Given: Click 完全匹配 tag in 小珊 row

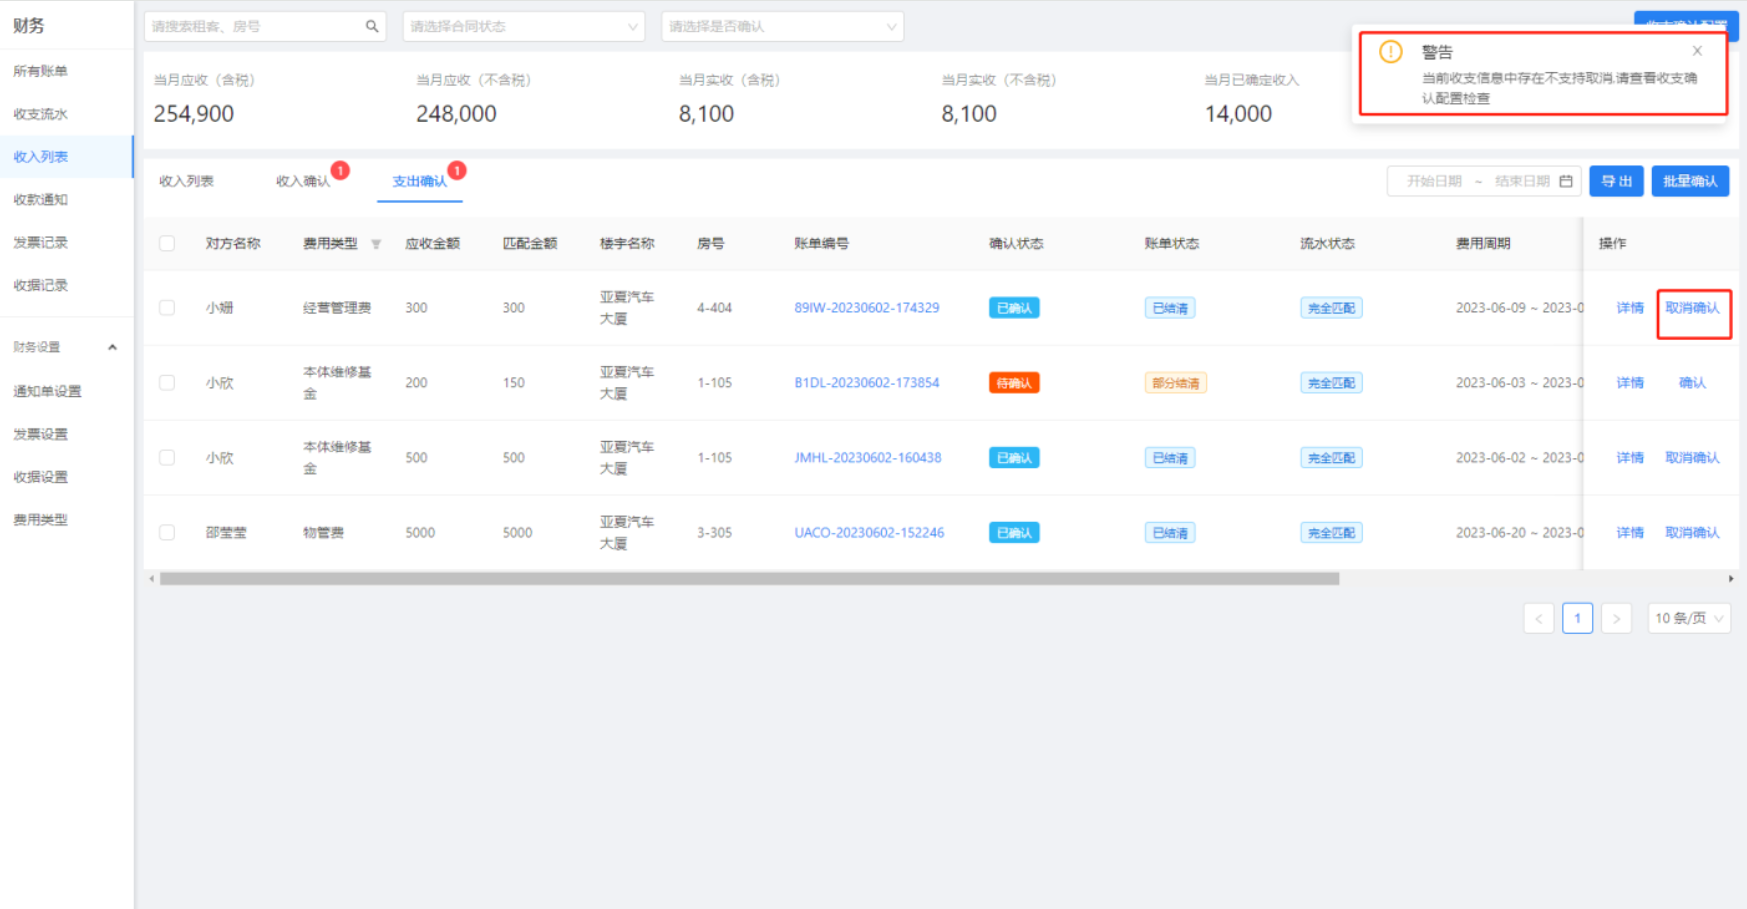Looking at the screenshot, I should click(x=1331, y=308).
